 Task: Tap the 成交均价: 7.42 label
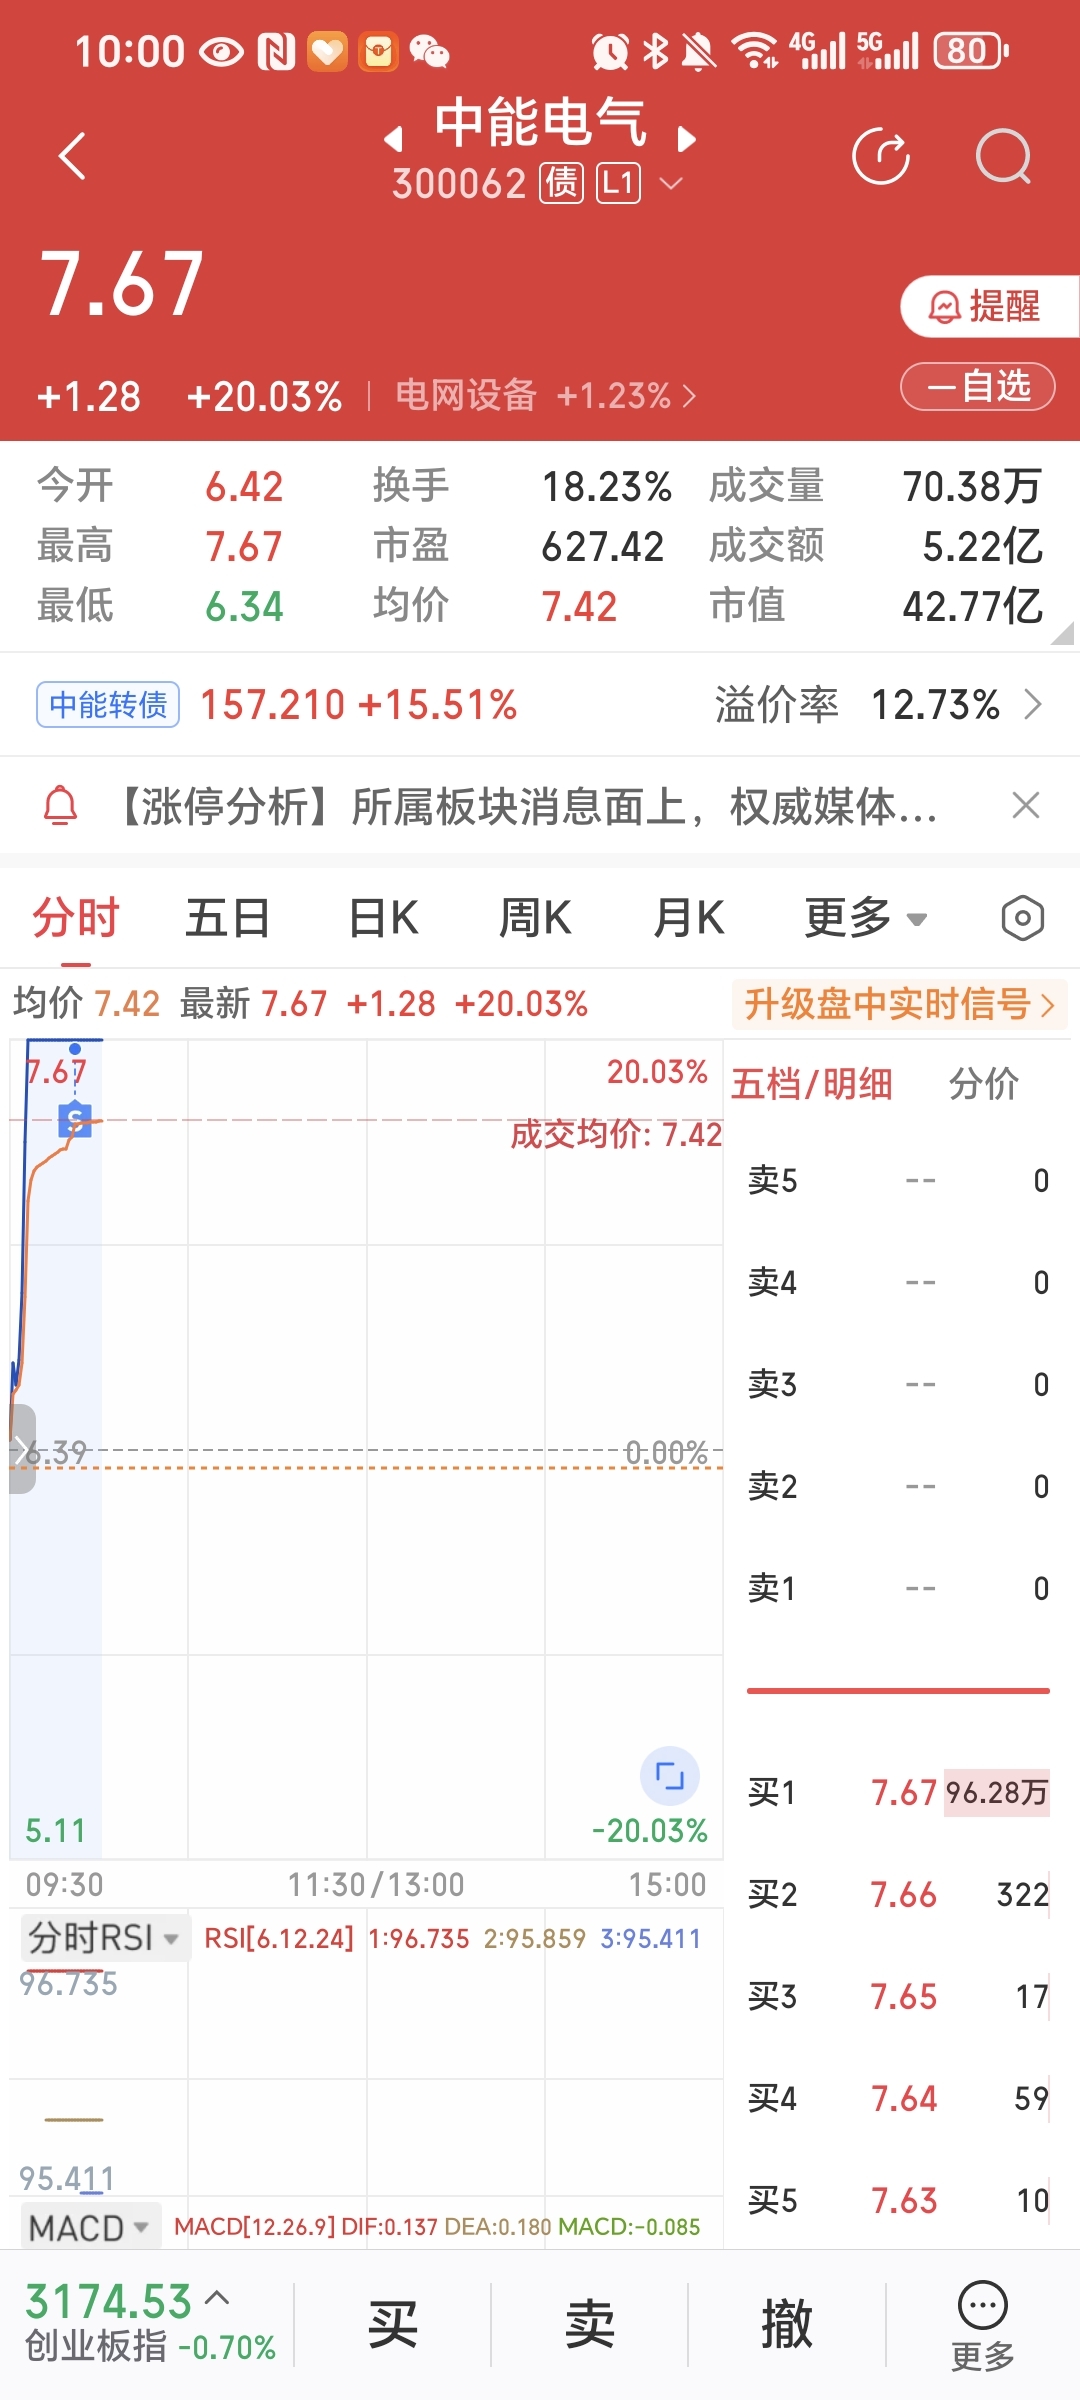click(616, 1135)
